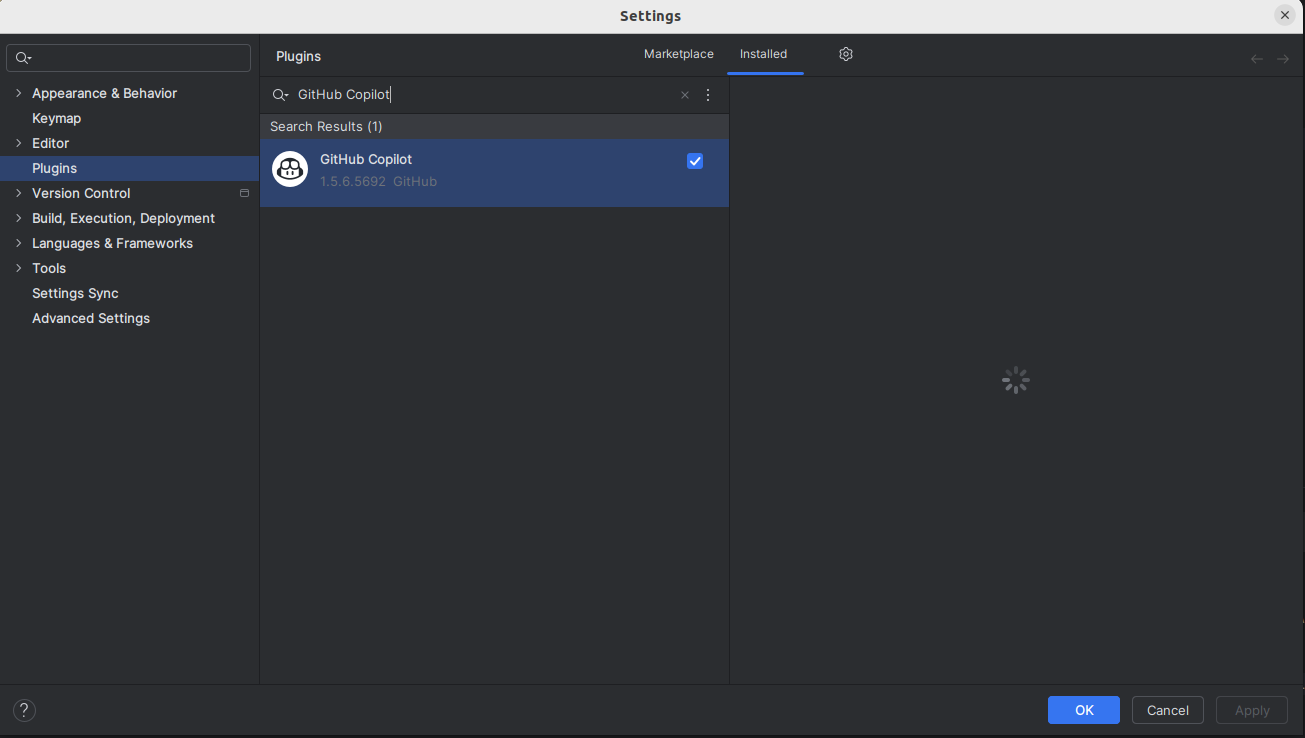1305x738 pixels.
Task: Switch to the Installed tab
Action: (763, 54)
